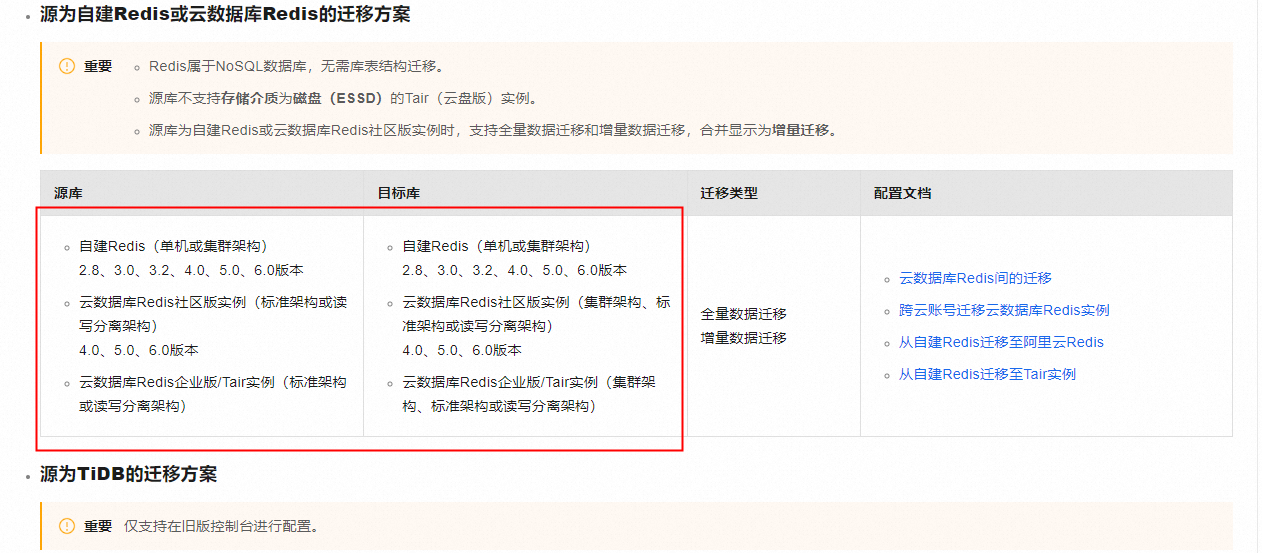Click target 云数据库Redis社区版实例（集群架构、标准架构…）
Viewport: 1262px width, 553px height.
click(536, 314)
